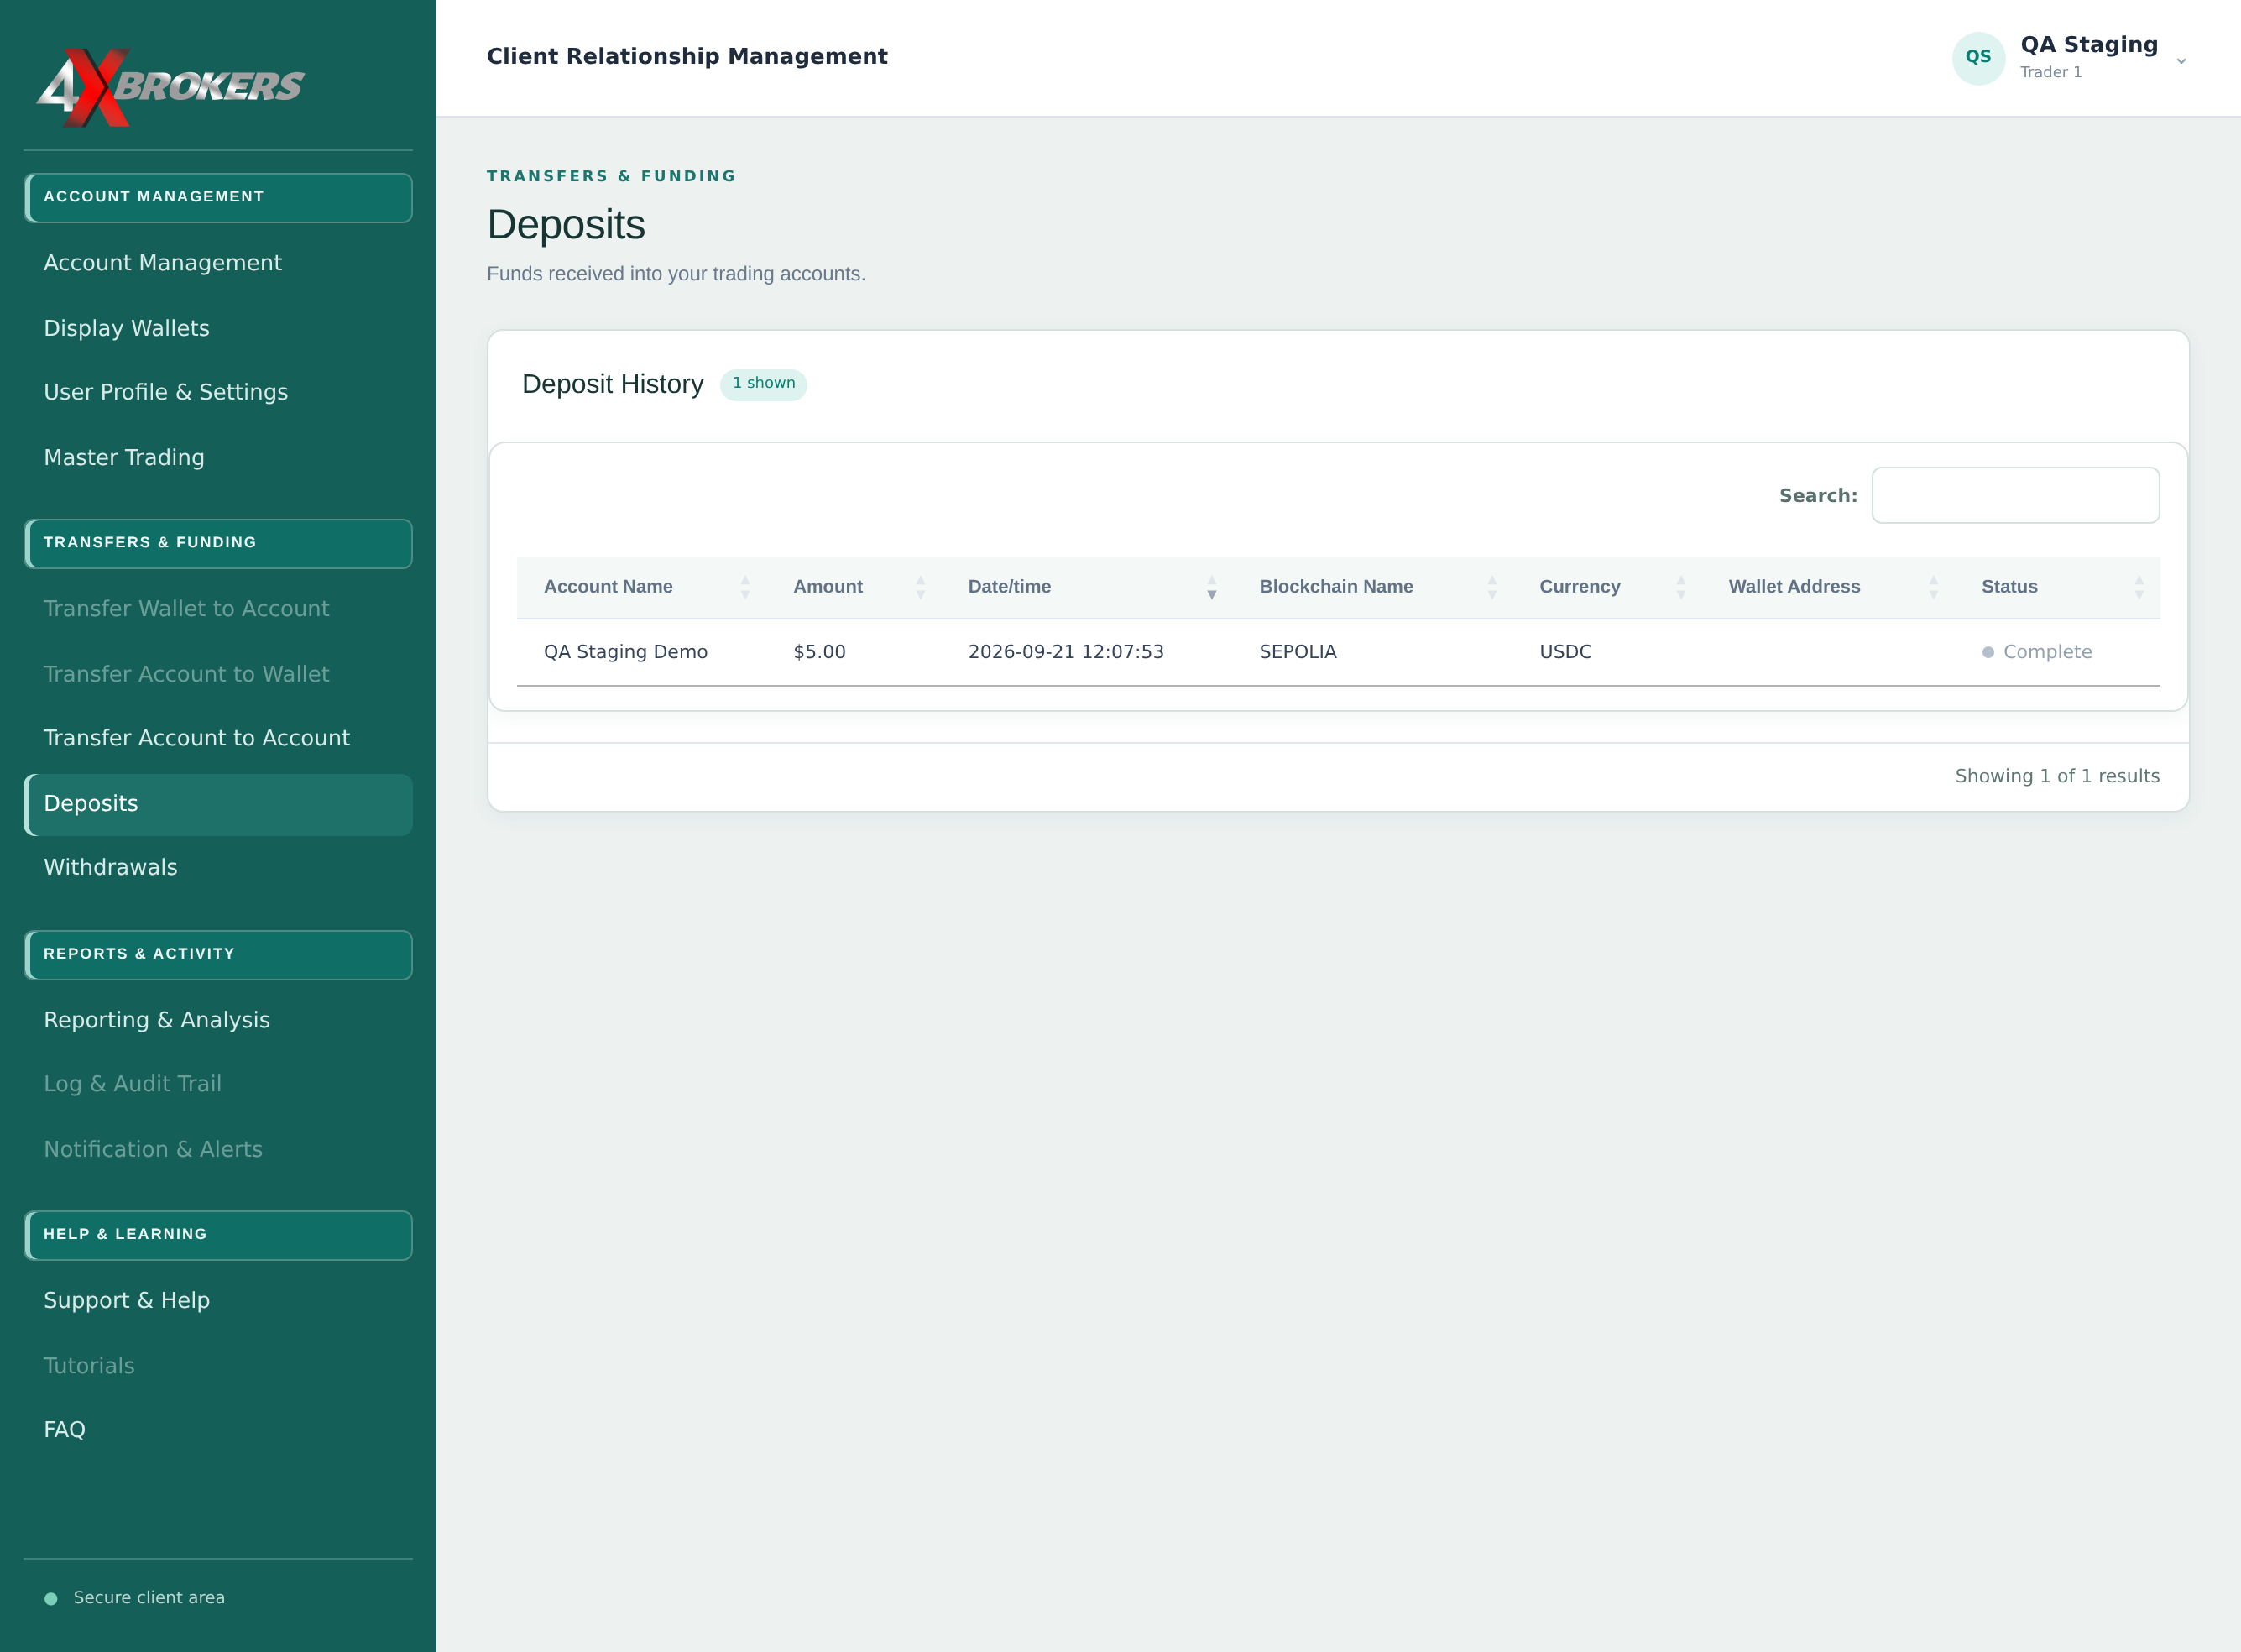Screen dimensions: 2241x1652
Task: Collapse the Reports & Activity section header
Action: (218, 955)
